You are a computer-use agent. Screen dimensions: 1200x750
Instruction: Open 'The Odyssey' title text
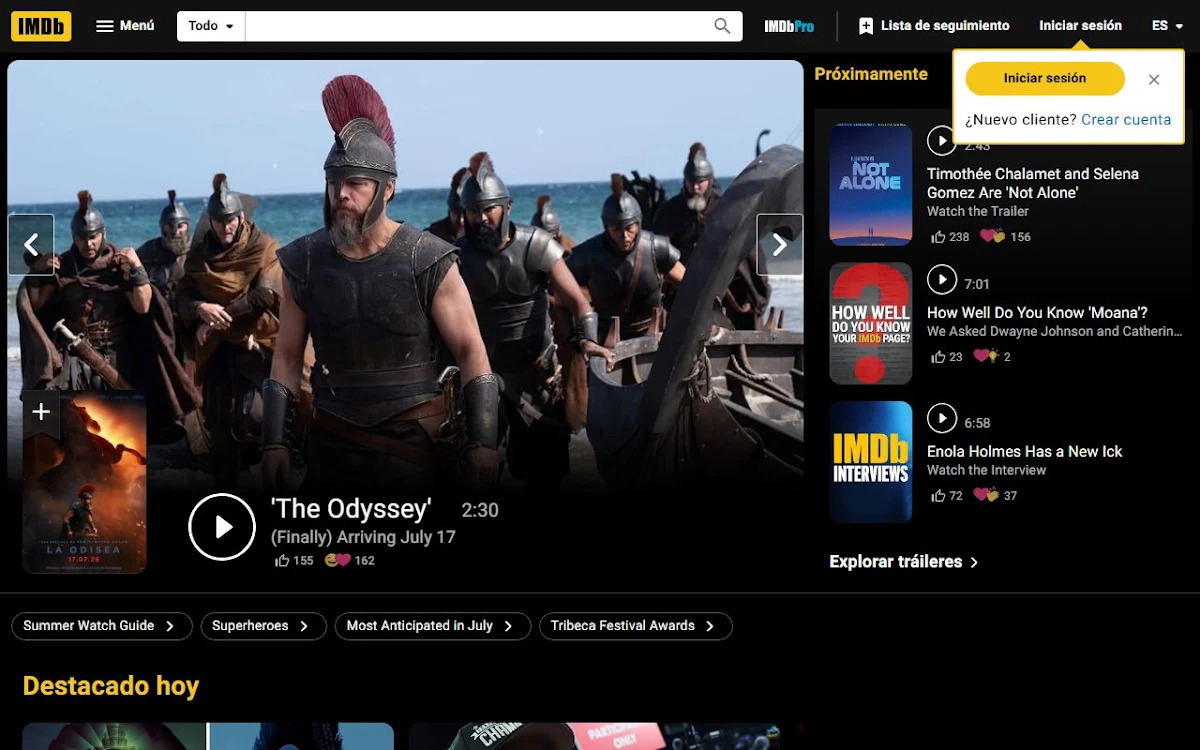click(x=351, y=509)
